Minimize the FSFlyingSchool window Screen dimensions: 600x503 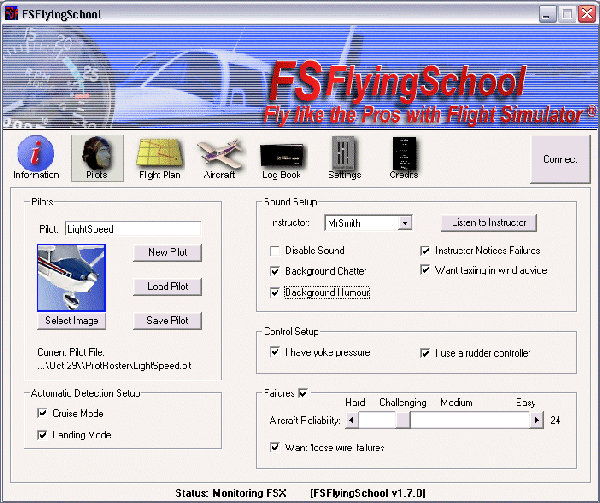click(548, 15)
